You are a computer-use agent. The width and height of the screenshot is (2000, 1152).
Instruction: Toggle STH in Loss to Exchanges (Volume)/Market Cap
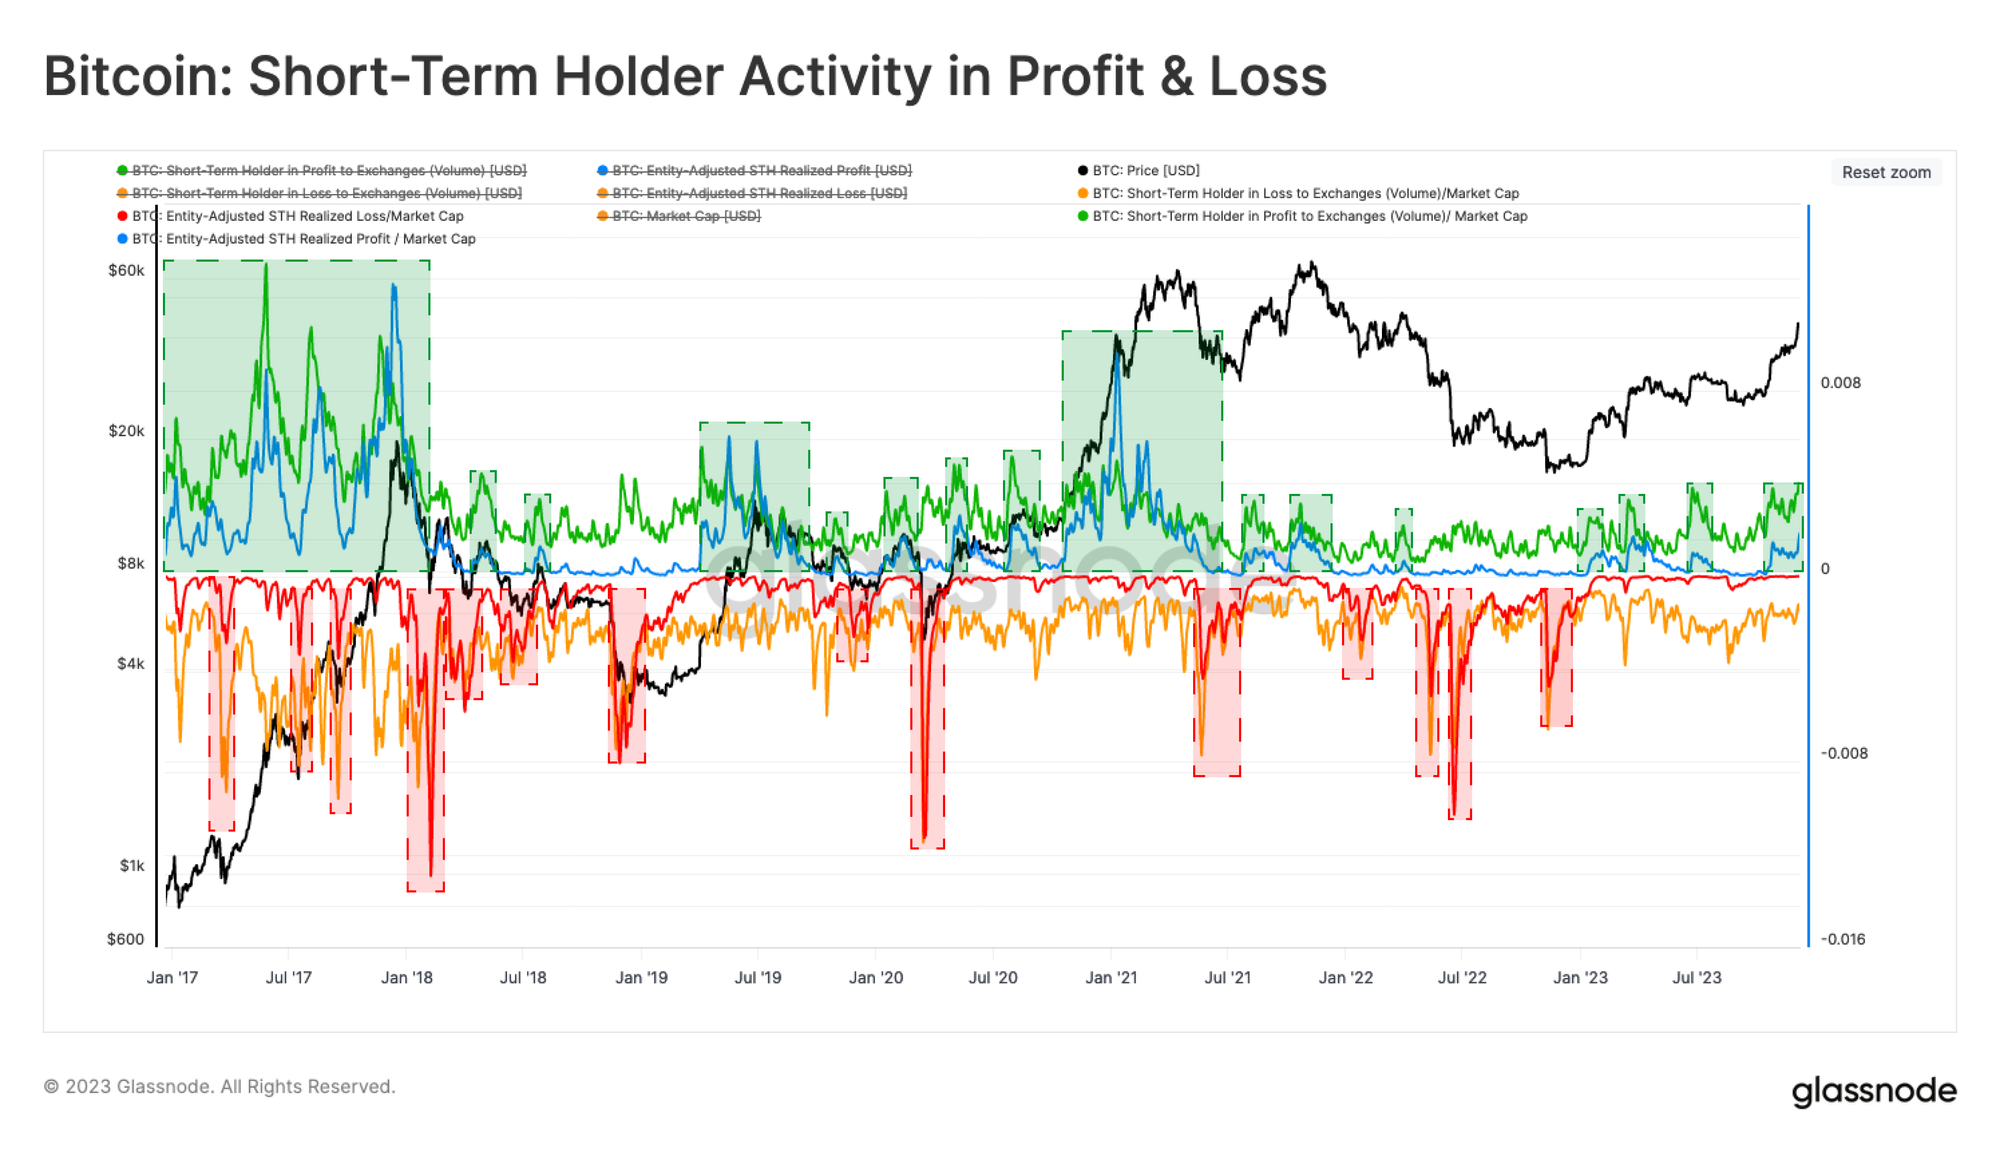pos(1305,193)
